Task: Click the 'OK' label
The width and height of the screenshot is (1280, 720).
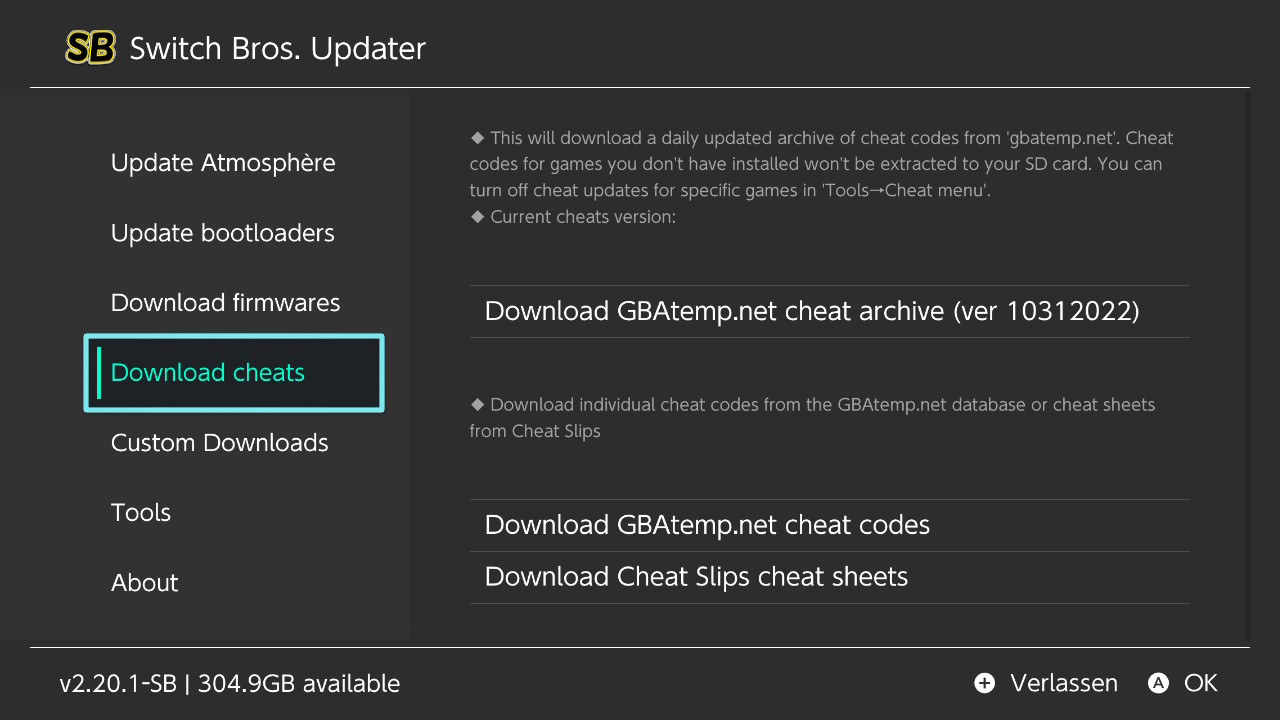Action: click(x=1201, y=683)
